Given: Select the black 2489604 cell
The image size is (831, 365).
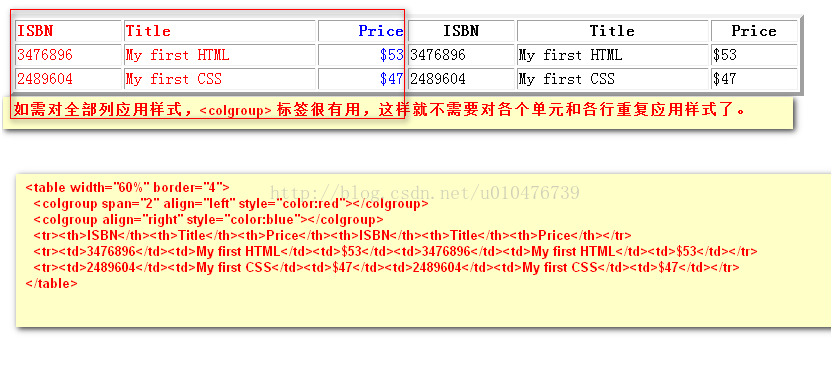Looking at the screenshot, I should click(461, 79).
